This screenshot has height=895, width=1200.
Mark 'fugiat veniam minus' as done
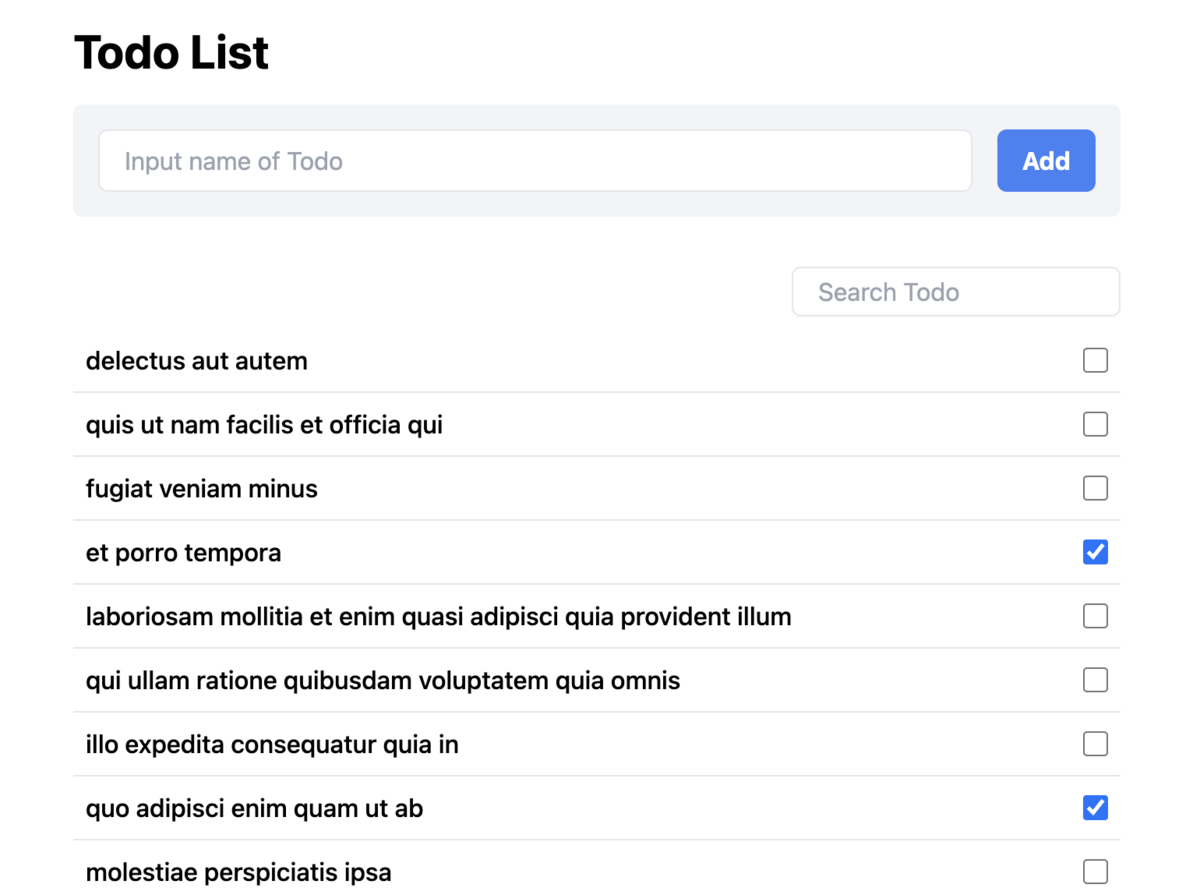1095,488
